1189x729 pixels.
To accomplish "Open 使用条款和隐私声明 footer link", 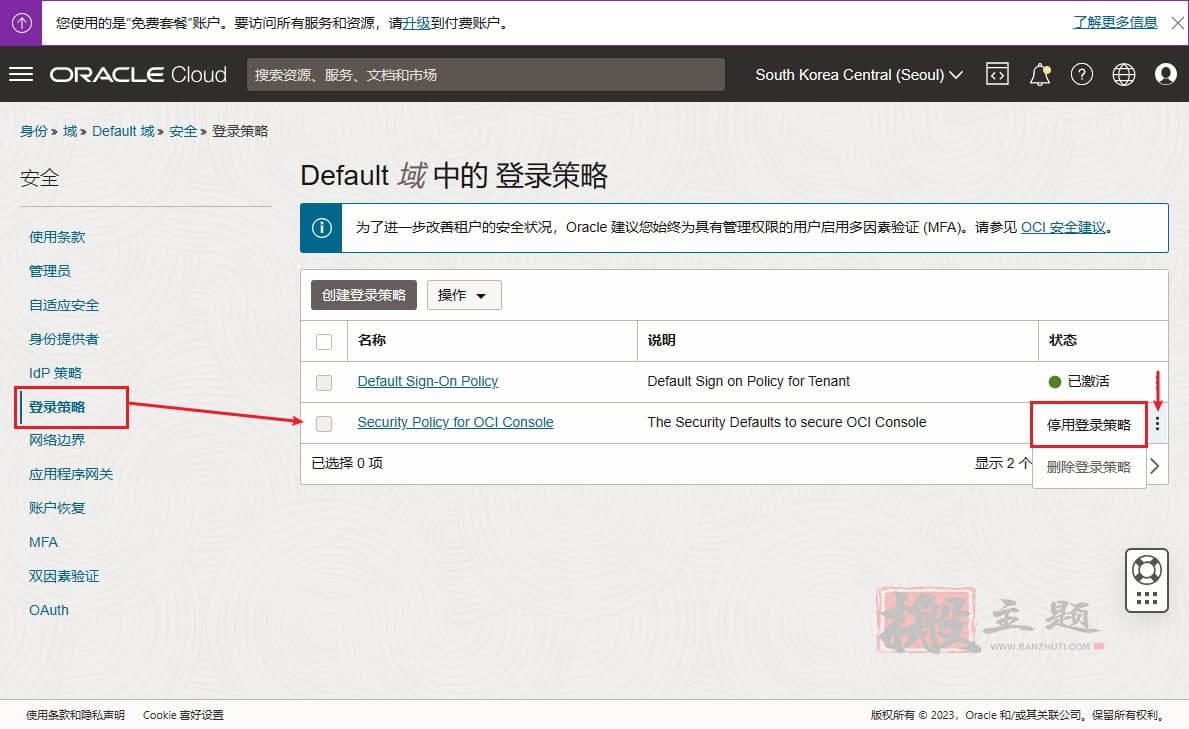I will 75,715.
